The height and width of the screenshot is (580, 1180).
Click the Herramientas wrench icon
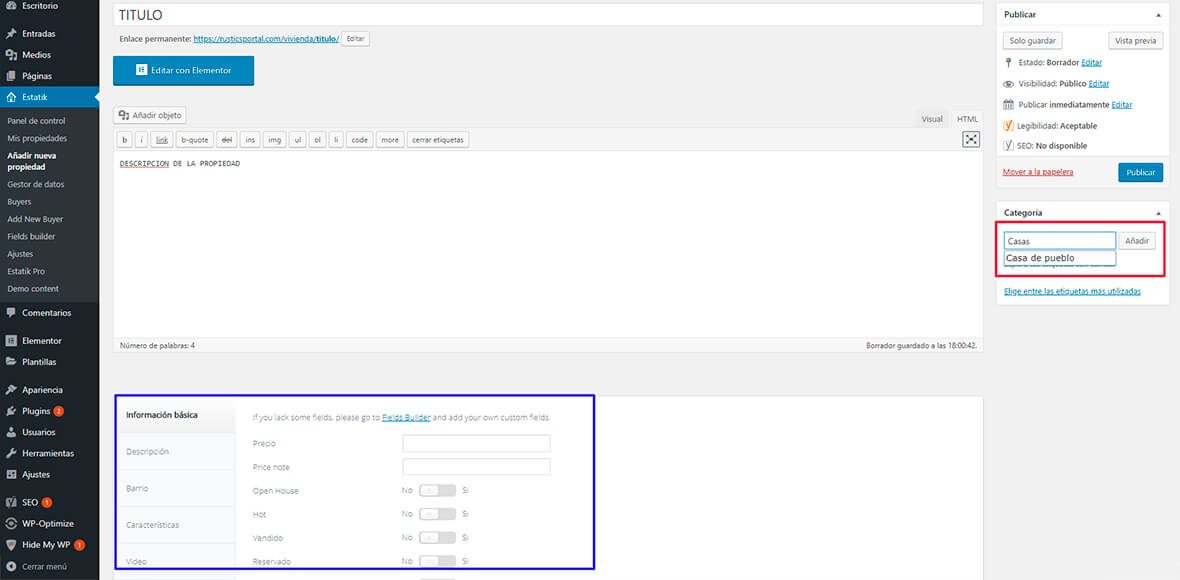[x=11, y=454]
